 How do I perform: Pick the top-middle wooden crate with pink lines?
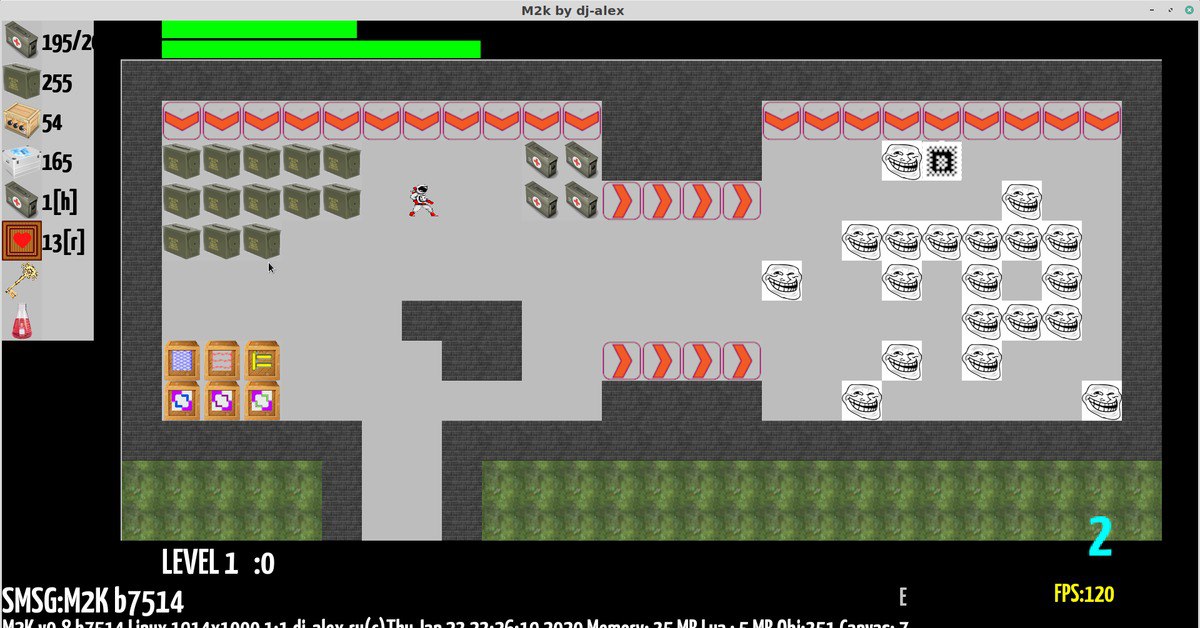[x=222, y=361]
